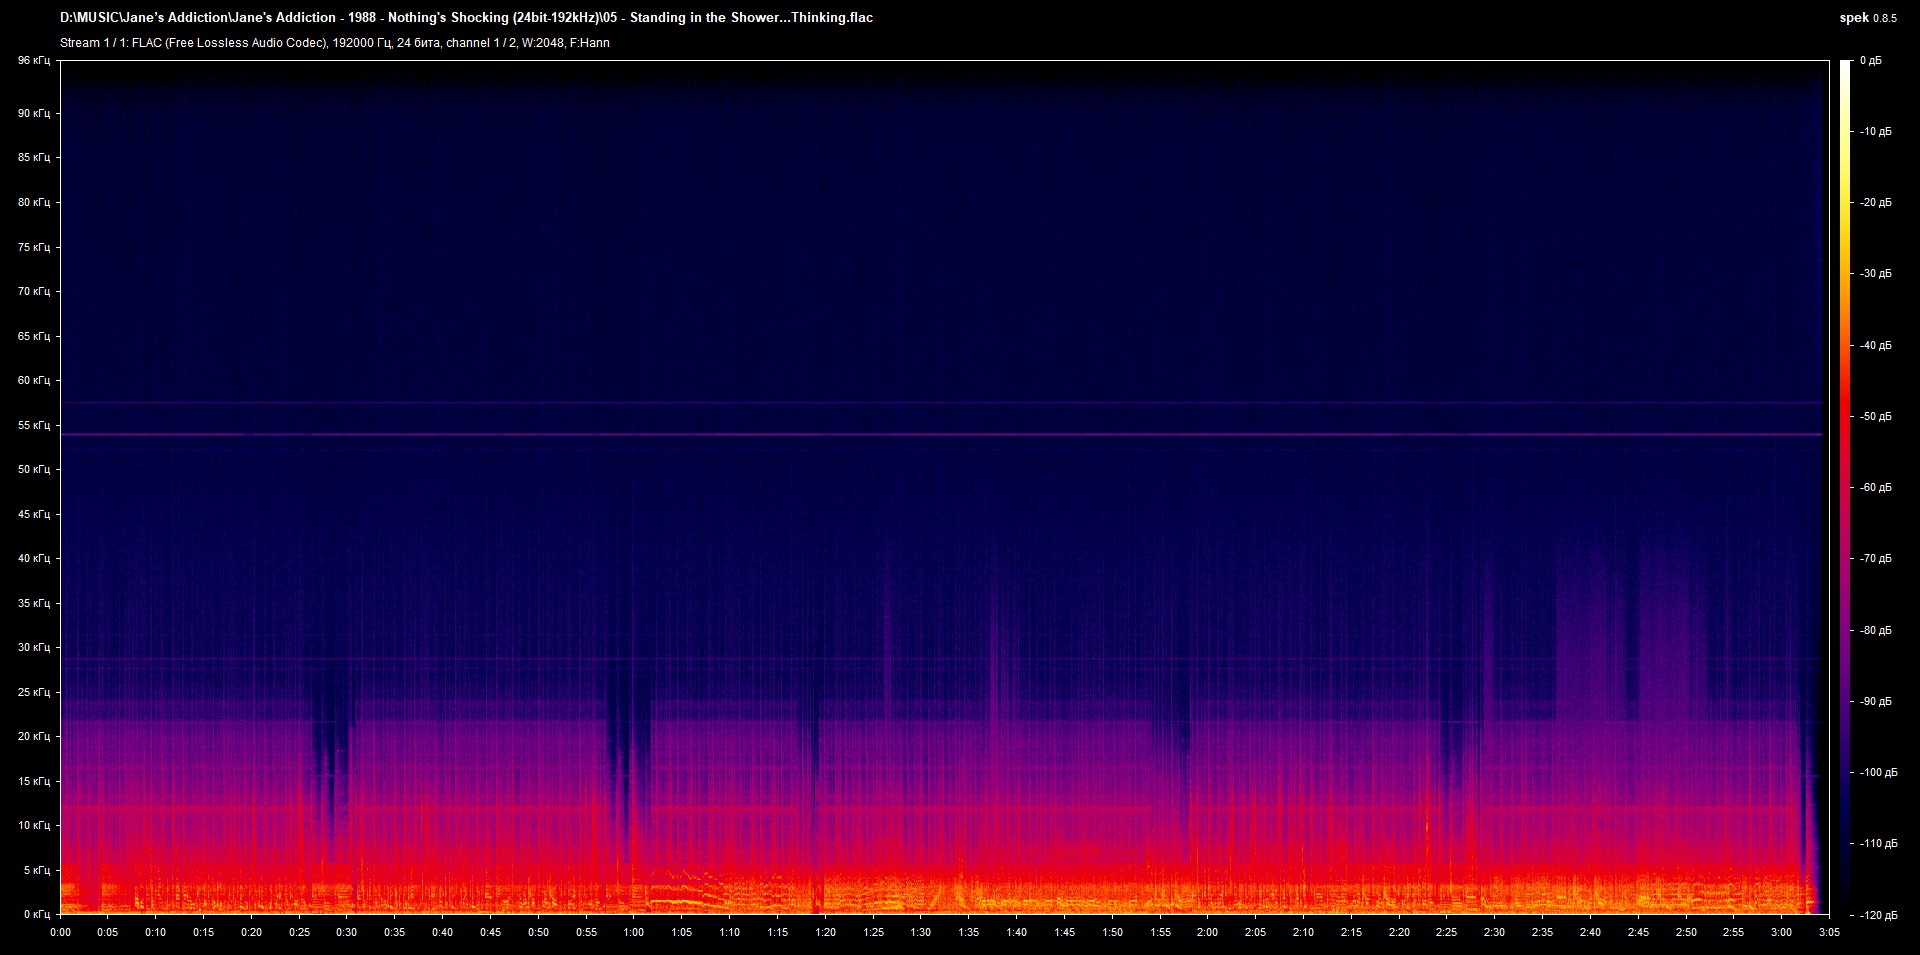Click the 1:00 time axis marker
The height and width of the screenshot is (955, 1920).
[x=633, y=932]
